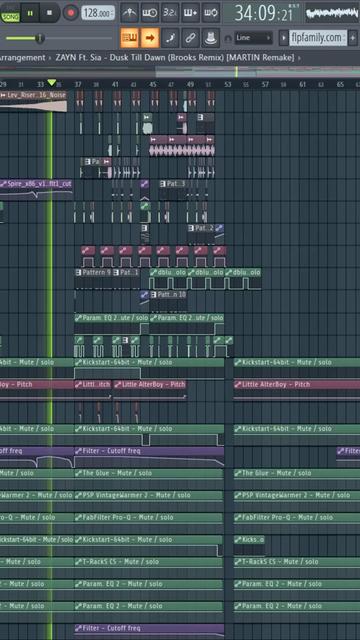Click Arrangement in the breadcrumb
The height and width of the screenshot is (640, 360).
[x=22, y=58]
